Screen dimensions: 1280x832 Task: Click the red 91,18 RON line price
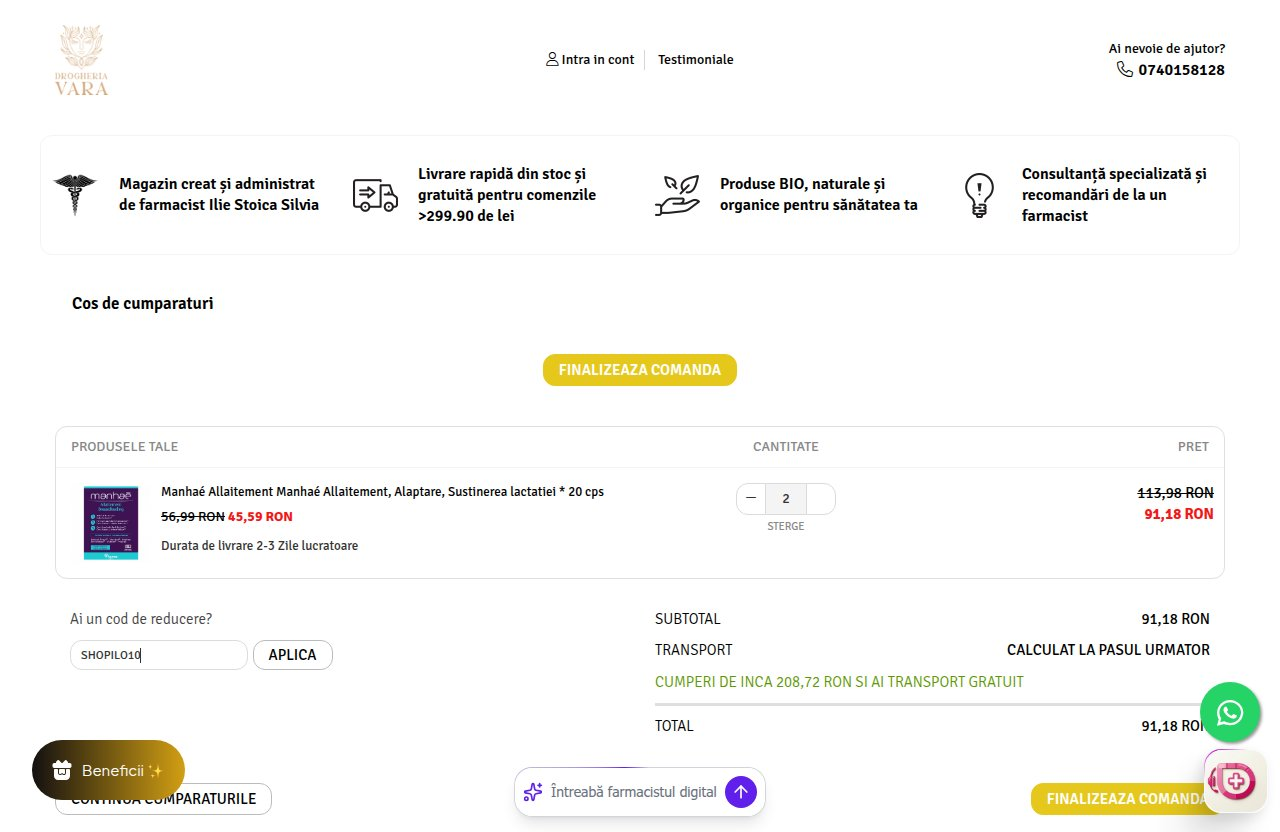click(x=1179, y=514)
